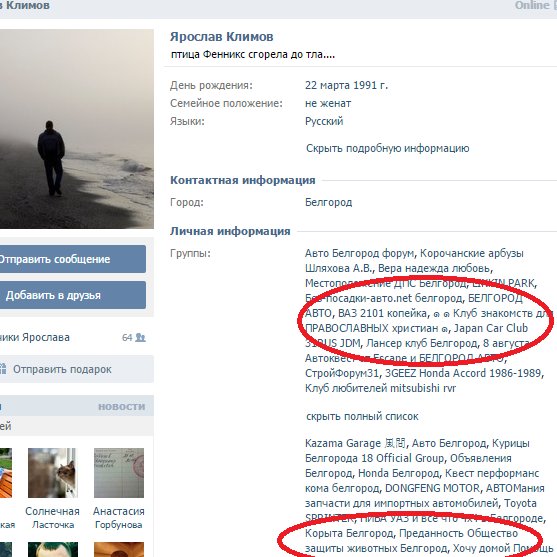Open Лансер клуб Белгород group
Image resolution: width=557 pixels, height=557 pixels.
(421, 343)
